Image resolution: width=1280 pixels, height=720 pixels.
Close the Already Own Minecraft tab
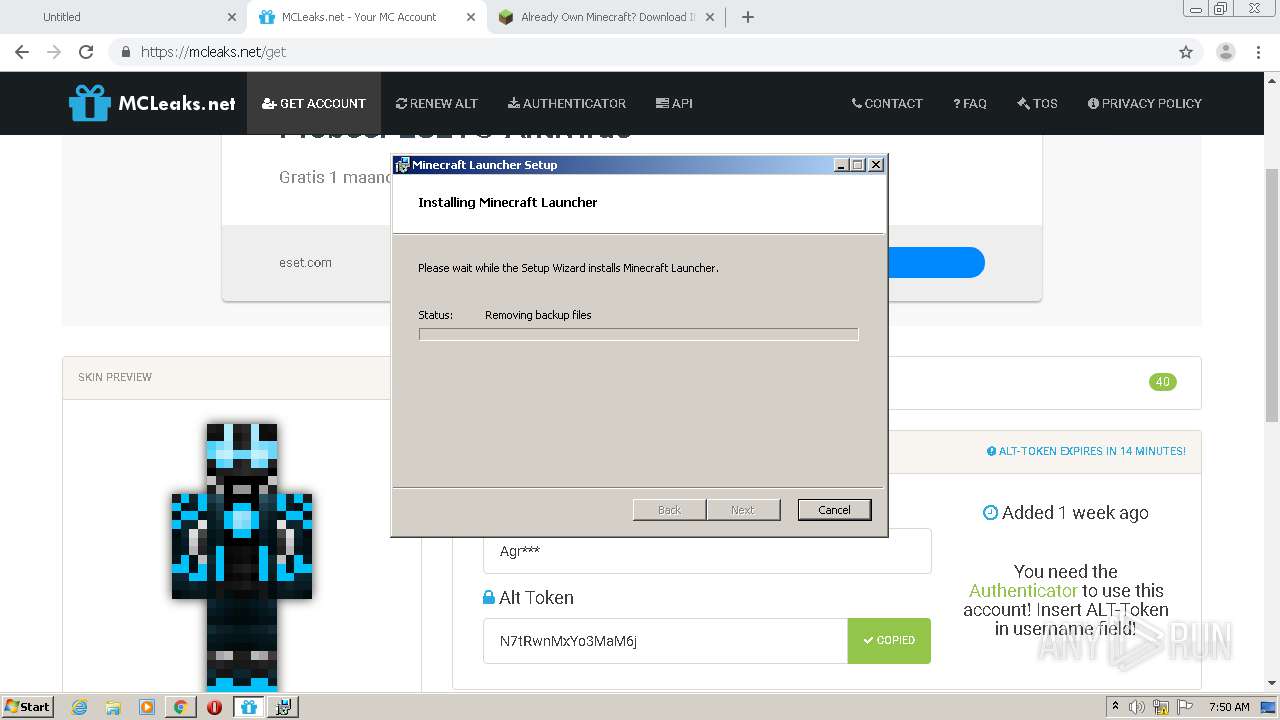tap(710, 17)
